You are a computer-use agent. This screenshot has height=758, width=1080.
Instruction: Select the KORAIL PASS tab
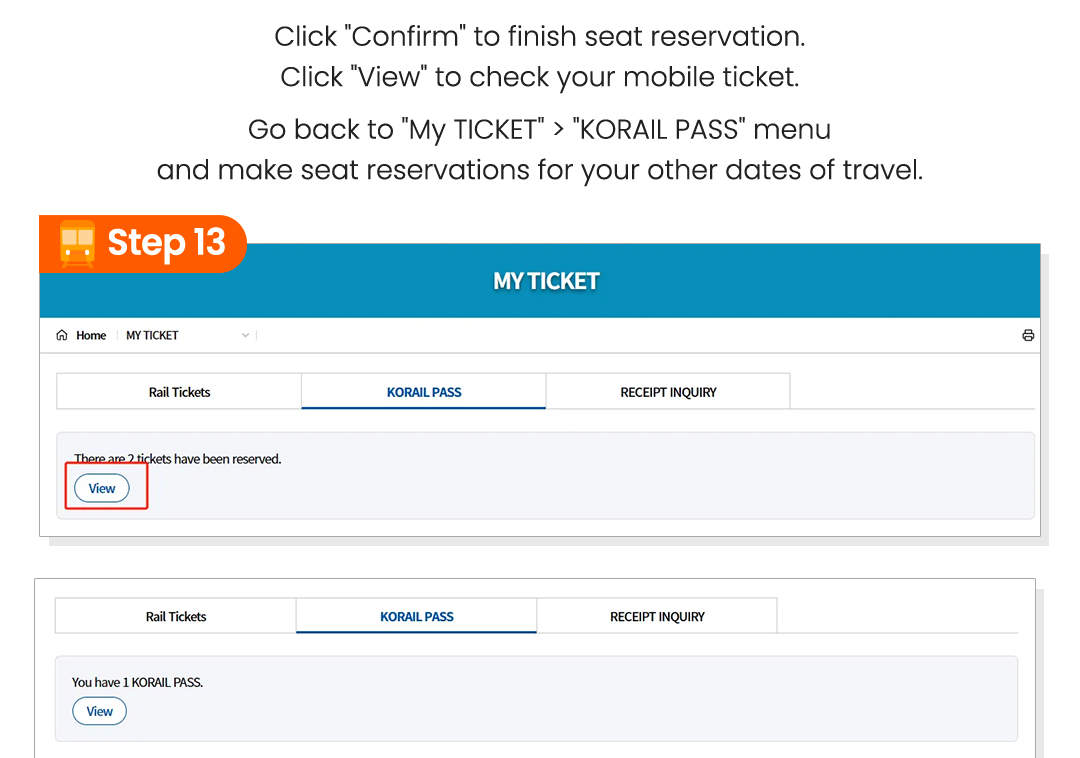pyautogui.click(x=422, y=392)
